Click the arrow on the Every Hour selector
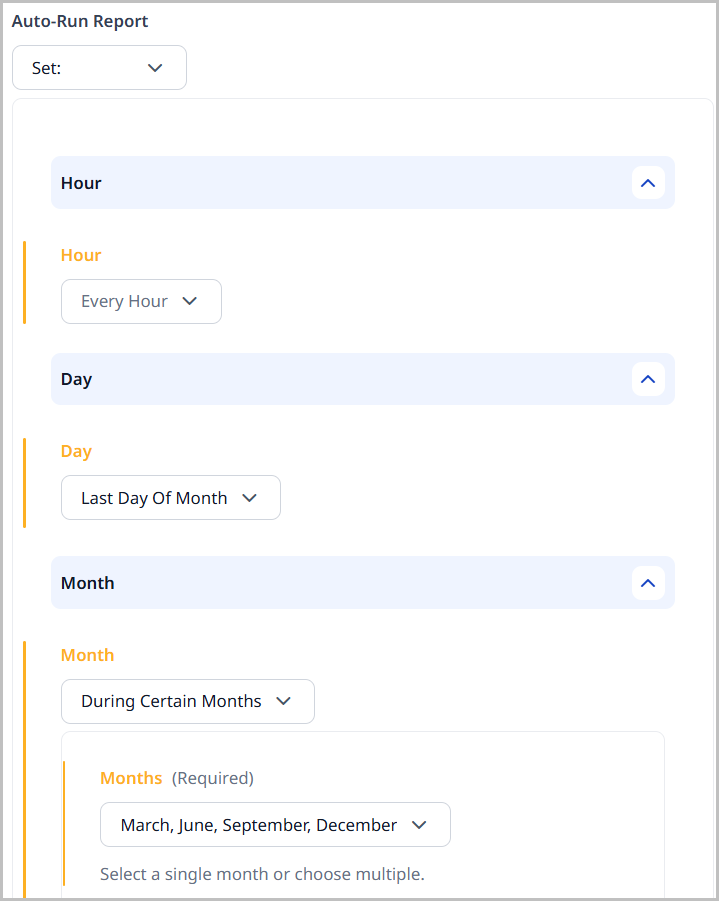The height and width of the screenshot is (901, 719). 190,301
